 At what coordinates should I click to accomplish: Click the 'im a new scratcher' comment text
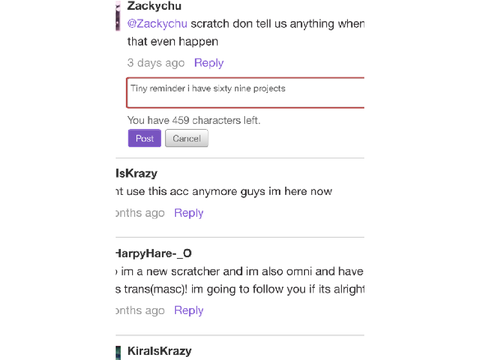(240, 280)
